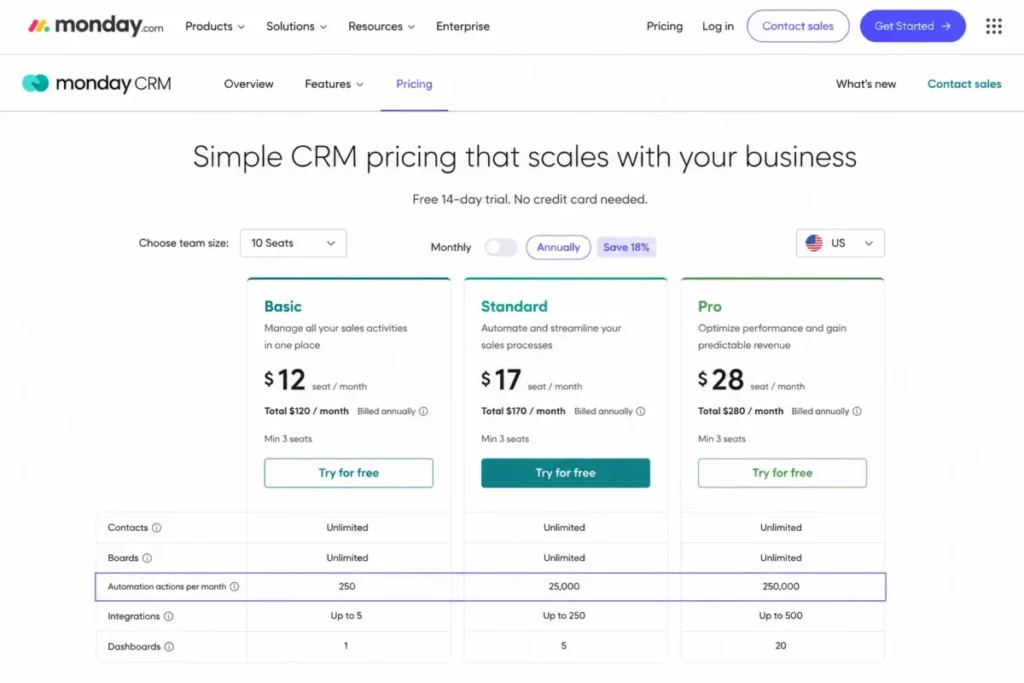
Task: Click the $12 price in Basic plan
Action: coord(285,379)
